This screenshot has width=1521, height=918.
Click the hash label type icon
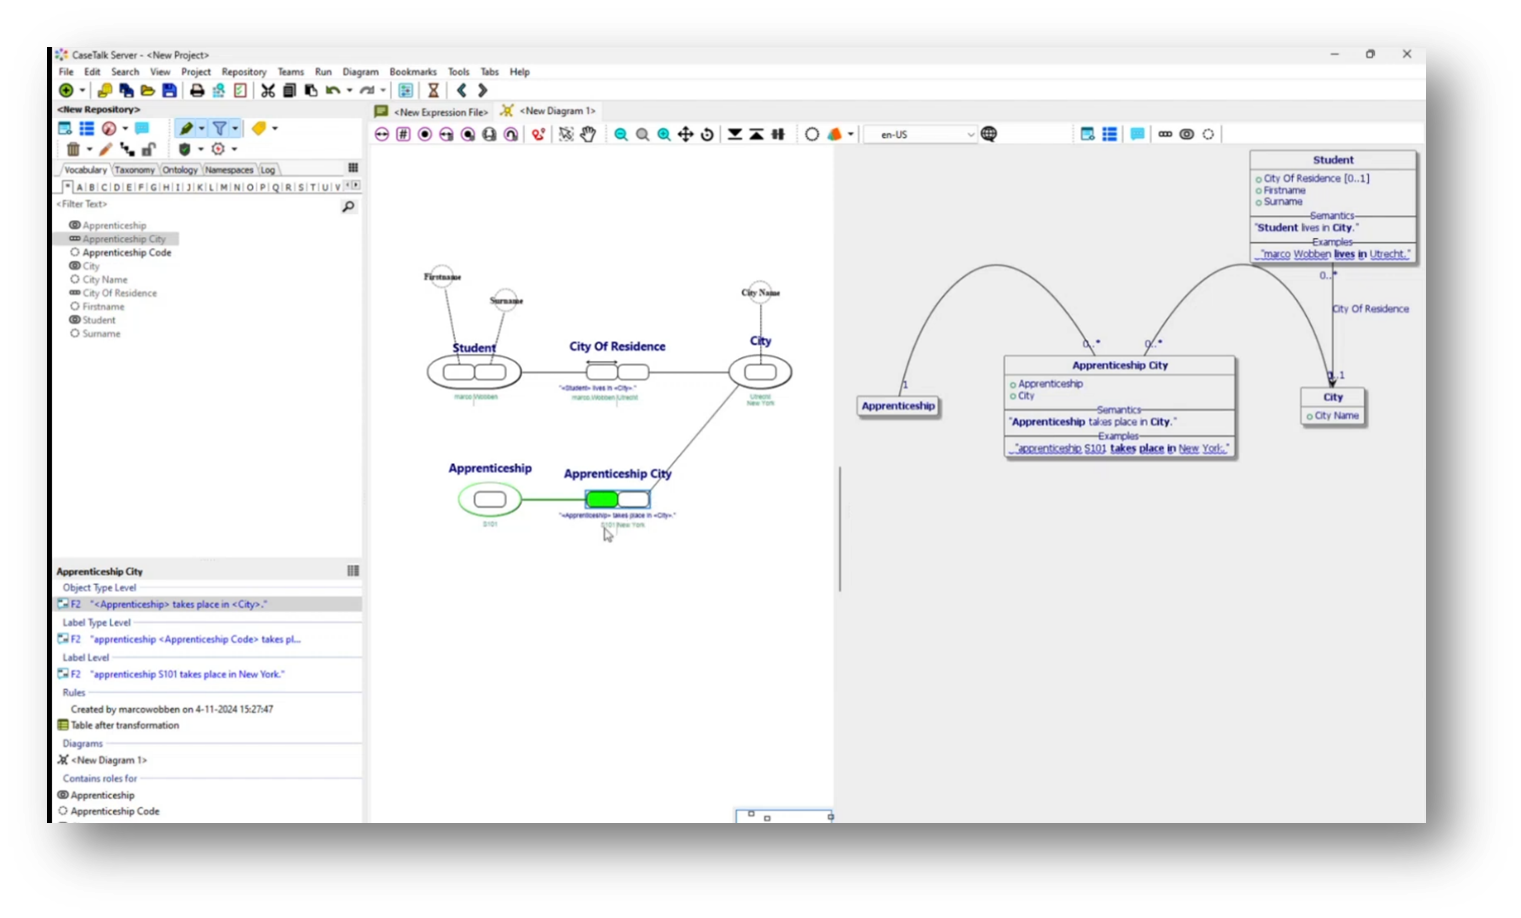(x=403, y=134)
